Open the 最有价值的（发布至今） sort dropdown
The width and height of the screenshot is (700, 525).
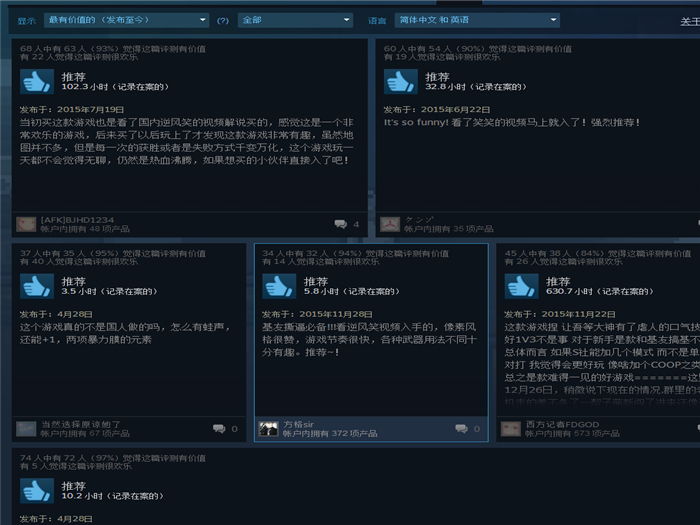click(x=126, y=20)
